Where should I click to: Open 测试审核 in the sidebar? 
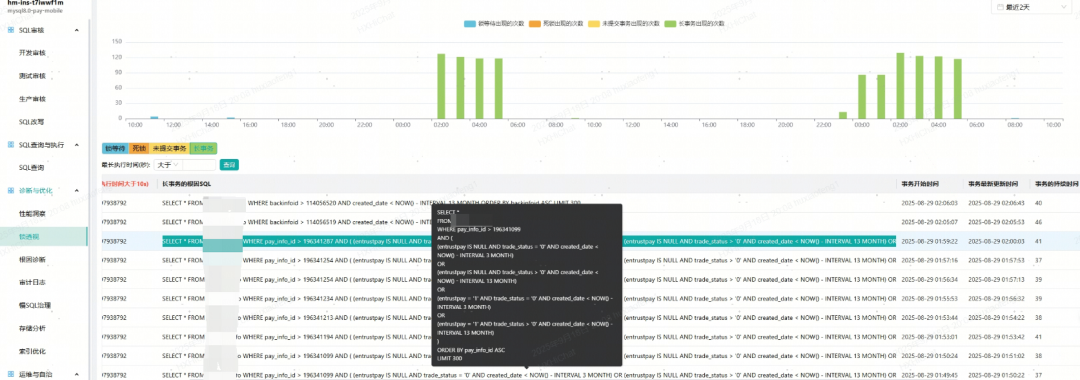(x=32, y=76)
